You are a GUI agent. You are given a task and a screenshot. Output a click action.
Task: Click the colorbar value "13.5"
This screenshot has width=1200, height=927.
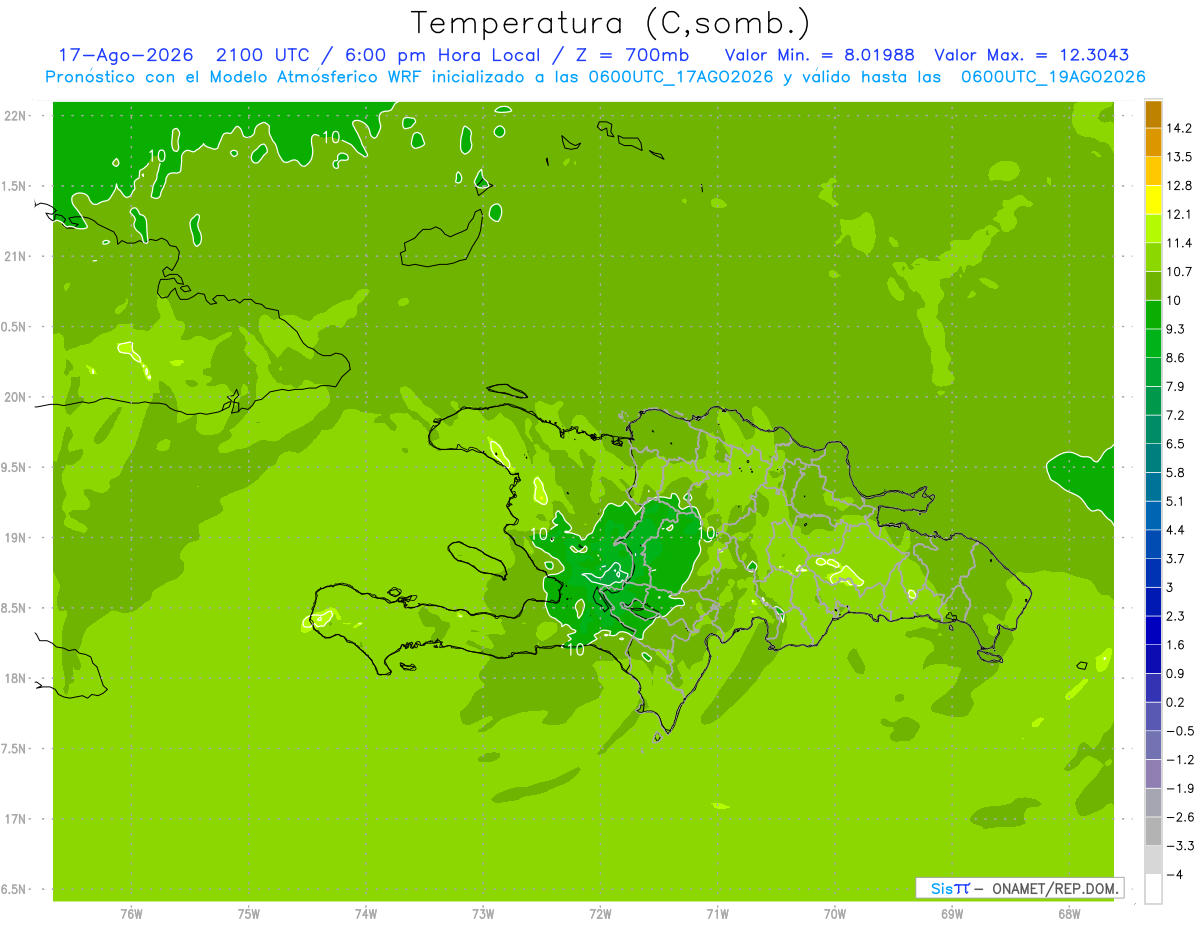pos(1180,157)
